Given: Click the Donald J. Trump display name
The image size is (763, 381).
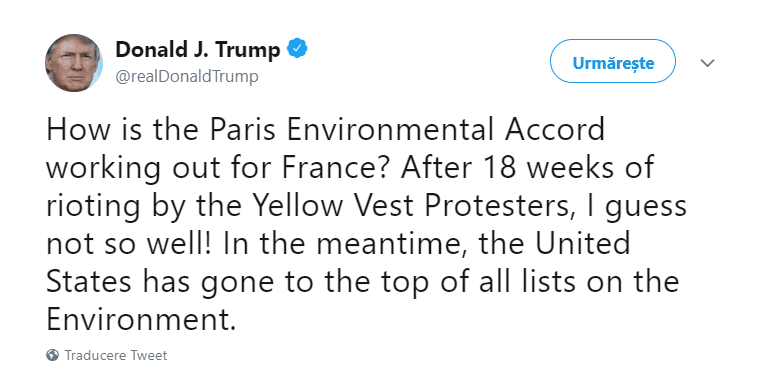Looking at the screenshot, I should point(198,49).
